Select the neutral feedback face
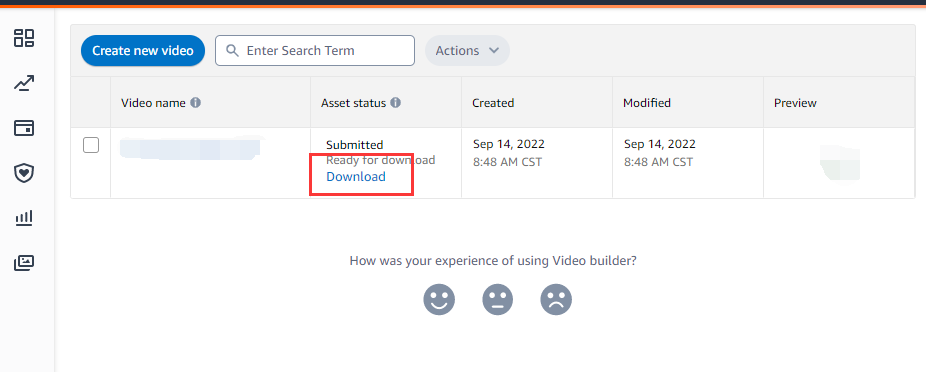926x372 pixels. point(498,299)
